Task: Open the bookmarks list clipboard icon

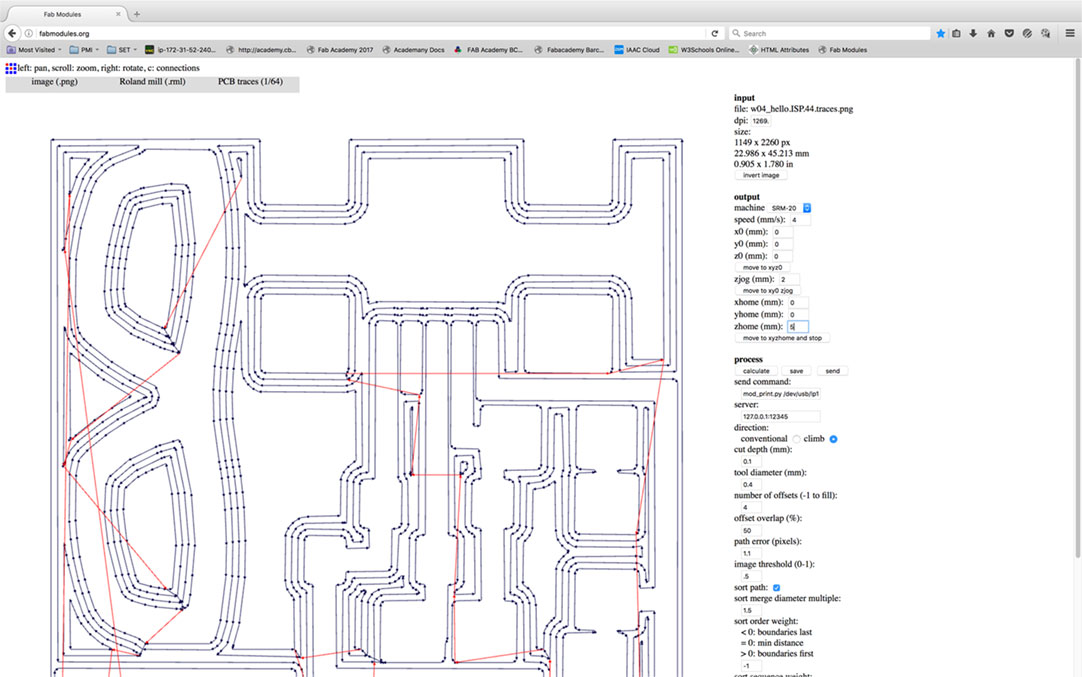Action: pos(956,33)
